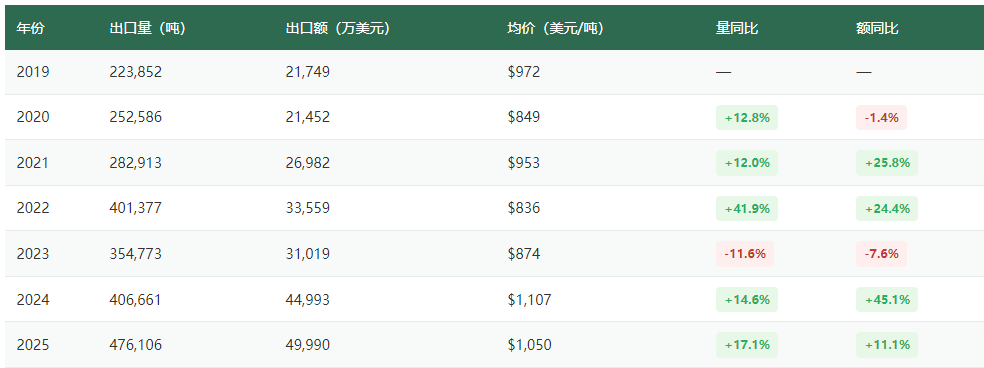This screenshot has width=984, height=368.
Task: Click the +41.9% volume growth badge
Action: click(x=747, y=208)
